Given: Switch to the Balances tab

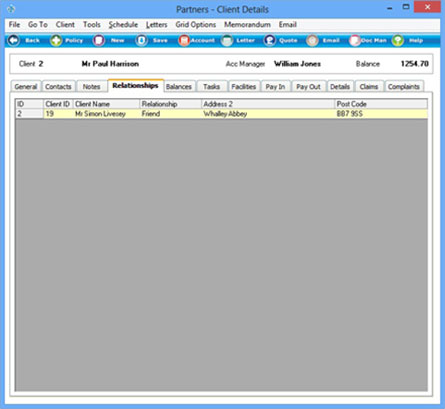Looking at the screenshot, I should click(179, 87).
